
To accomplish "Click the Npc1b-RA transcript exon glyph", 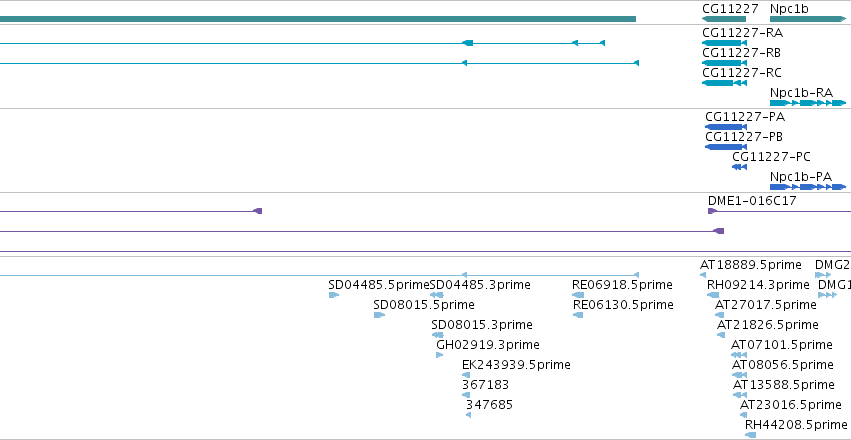I will pyautogui.click(x=808, y=103).
